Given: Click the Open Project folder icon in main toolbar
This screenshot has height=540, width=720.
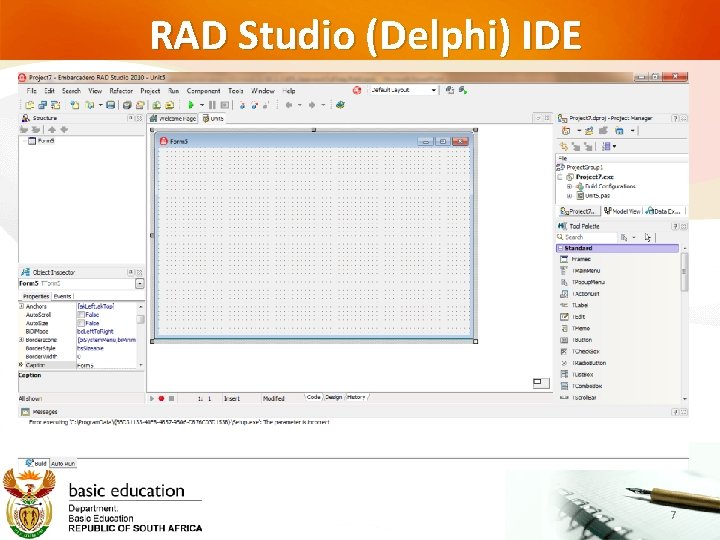Looking at the screenshot, I should (x=140, y=105).
